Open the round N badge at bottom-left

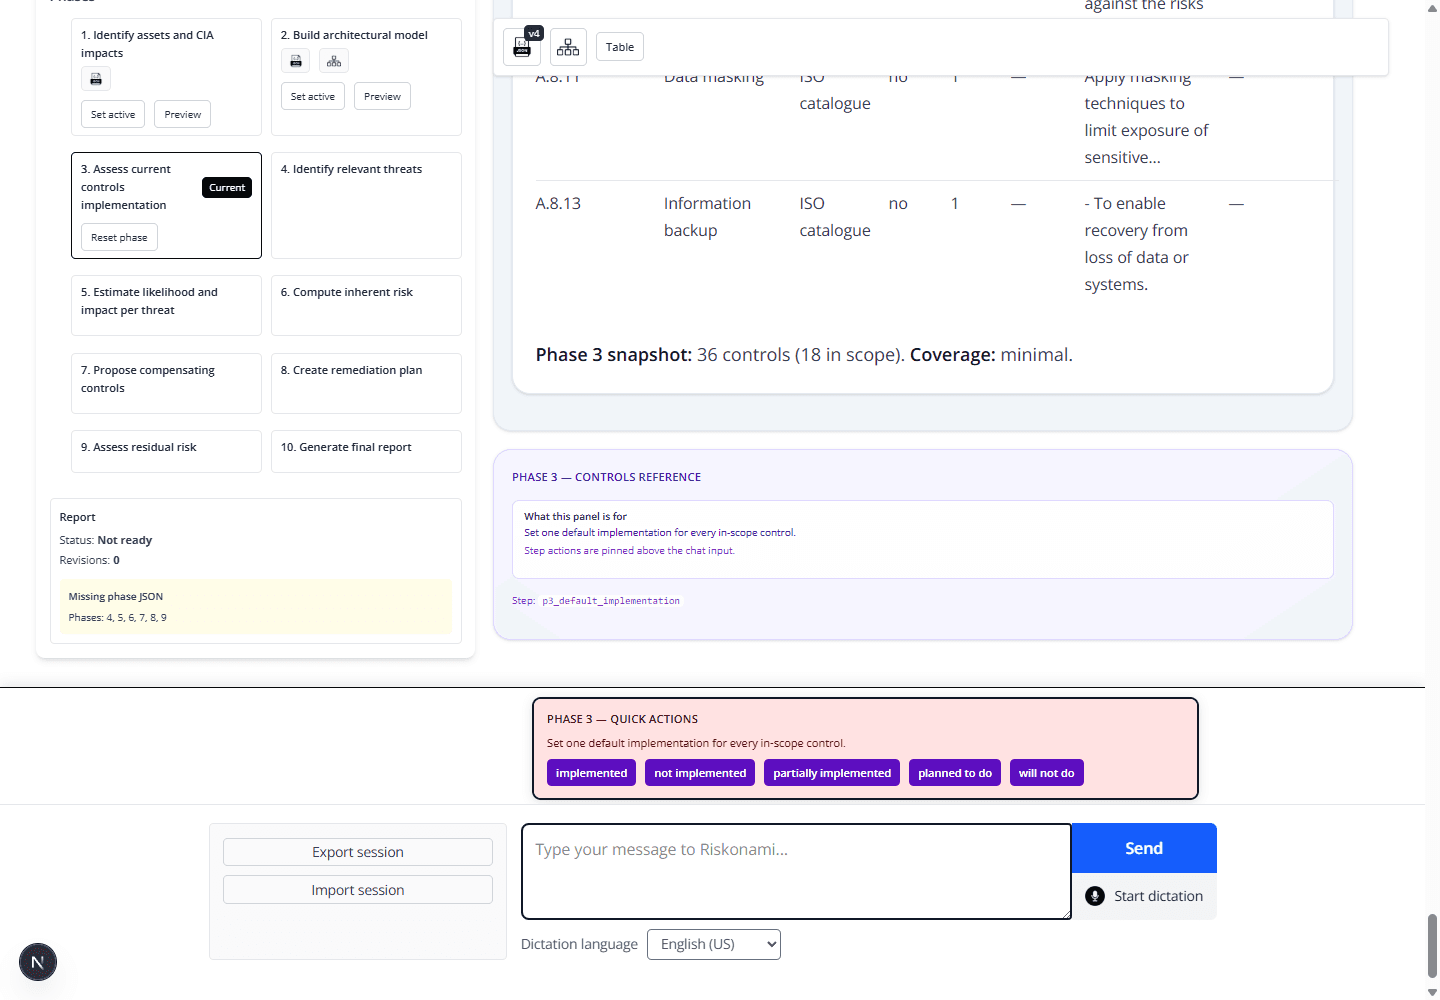click(x=38, y=963)
